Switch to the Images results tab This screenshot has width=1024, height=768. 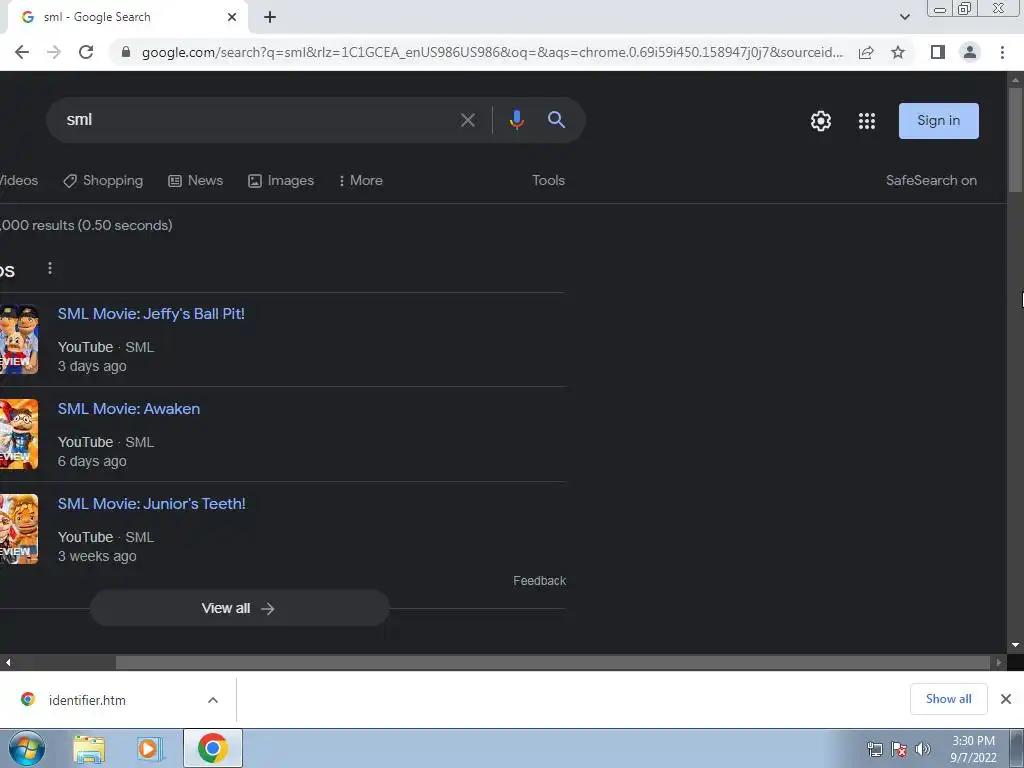coord(281,181)
